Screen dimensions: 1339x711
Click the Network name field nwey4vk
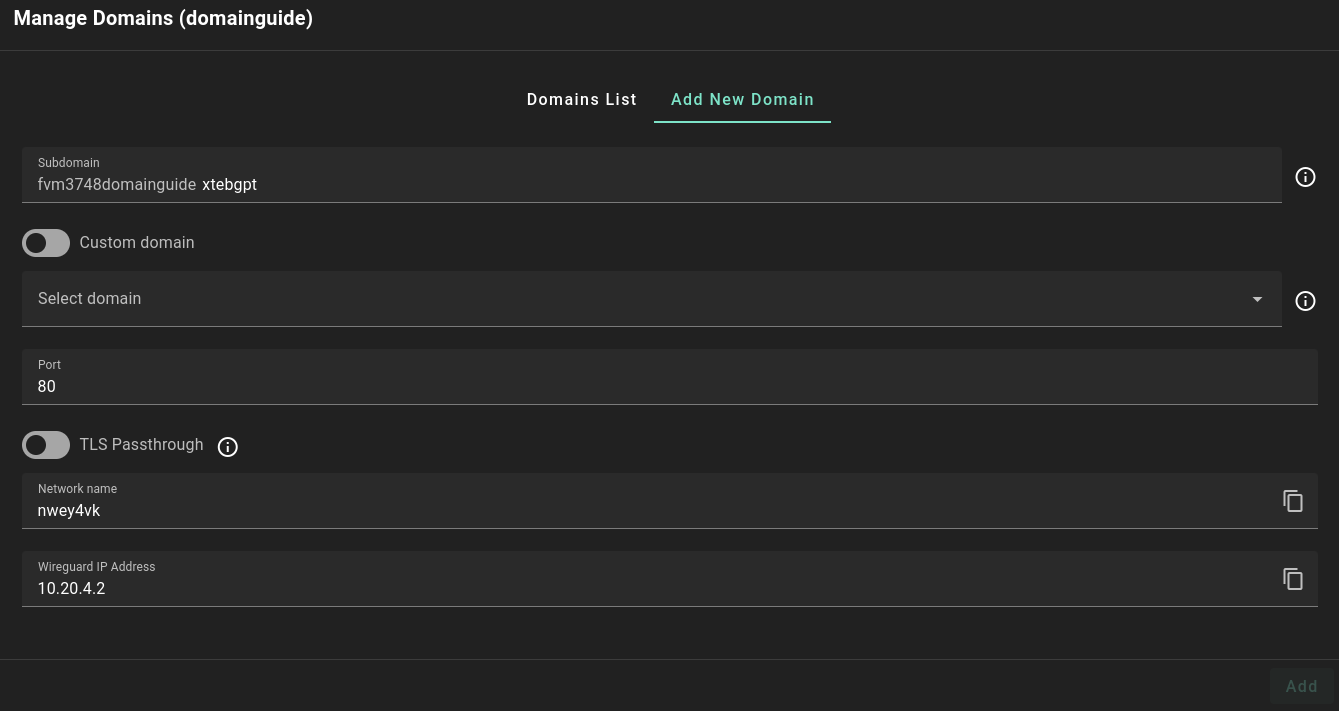coord(640,510)
